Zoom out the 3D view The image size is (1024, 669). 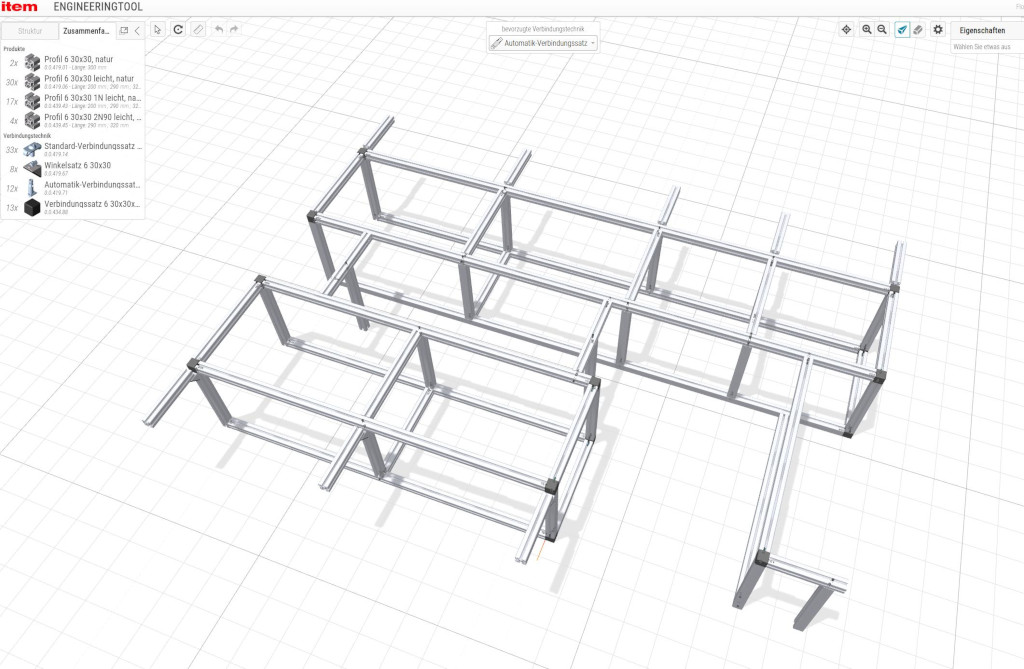[882, 29]
